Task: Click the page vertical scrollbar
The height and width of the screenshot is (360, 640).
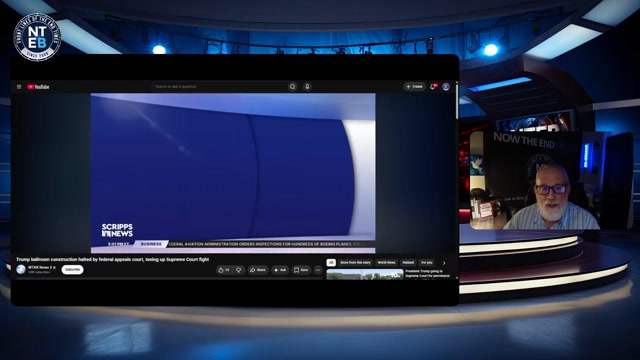Action: pos(457,100)
